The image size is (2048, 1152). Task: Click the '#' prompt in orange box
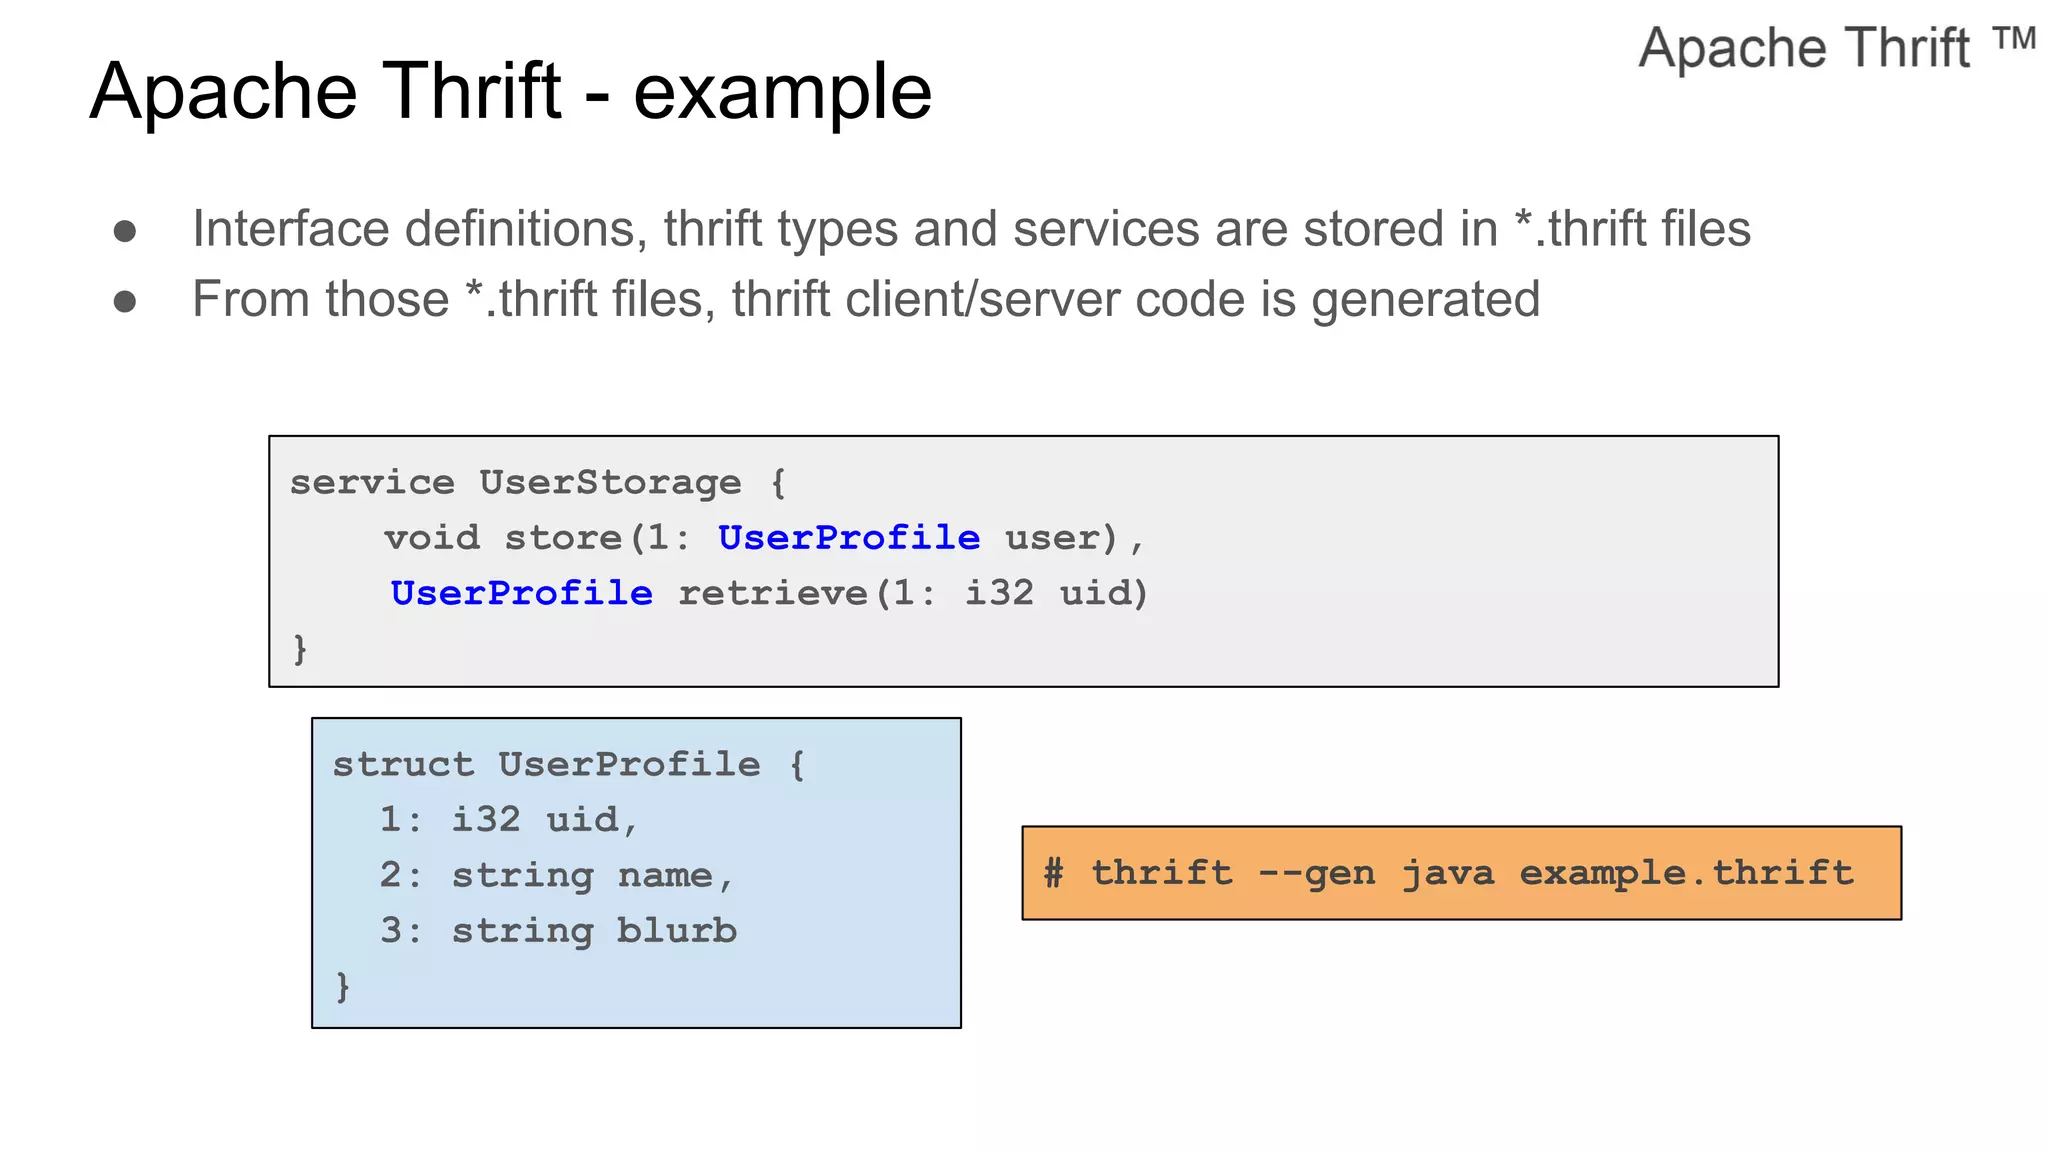coord(1053,873)
